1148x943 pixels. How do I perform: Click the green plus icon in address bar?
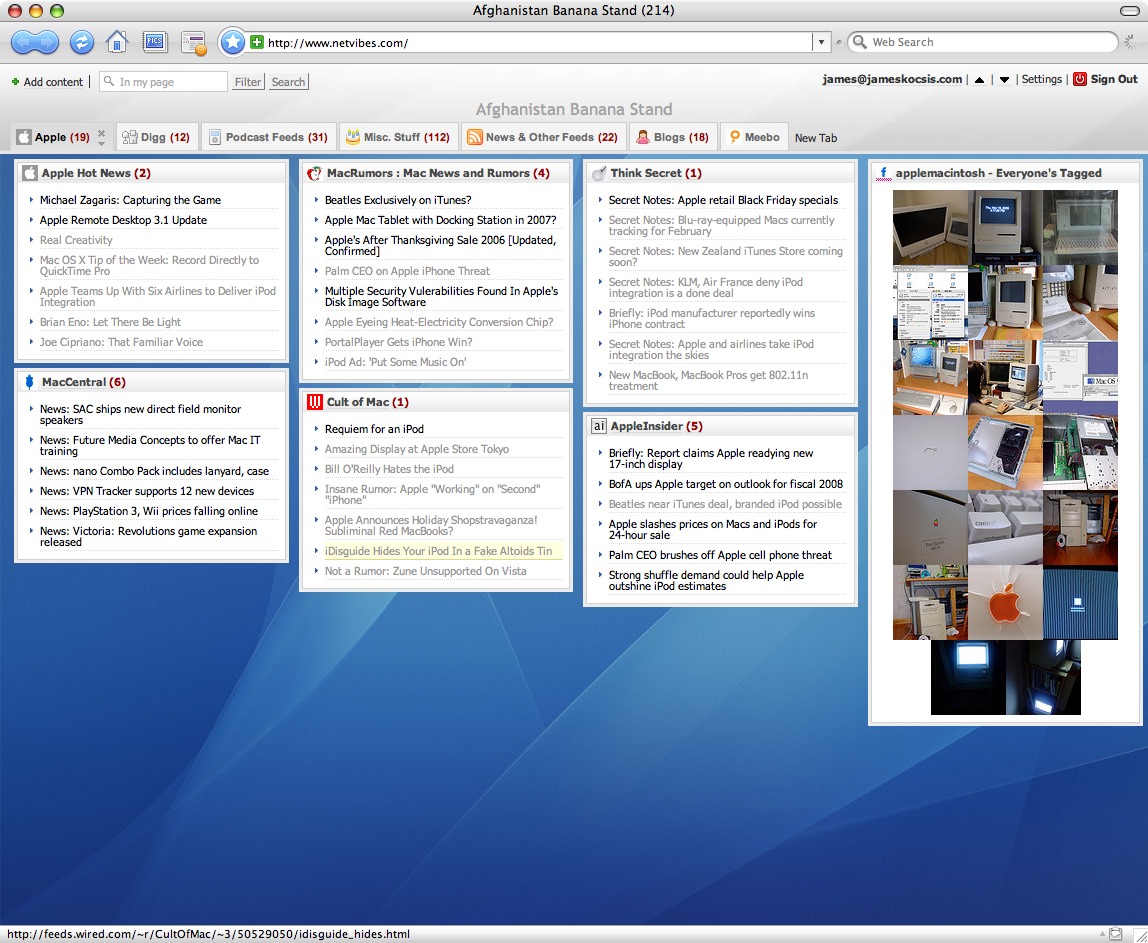(256, 42)
